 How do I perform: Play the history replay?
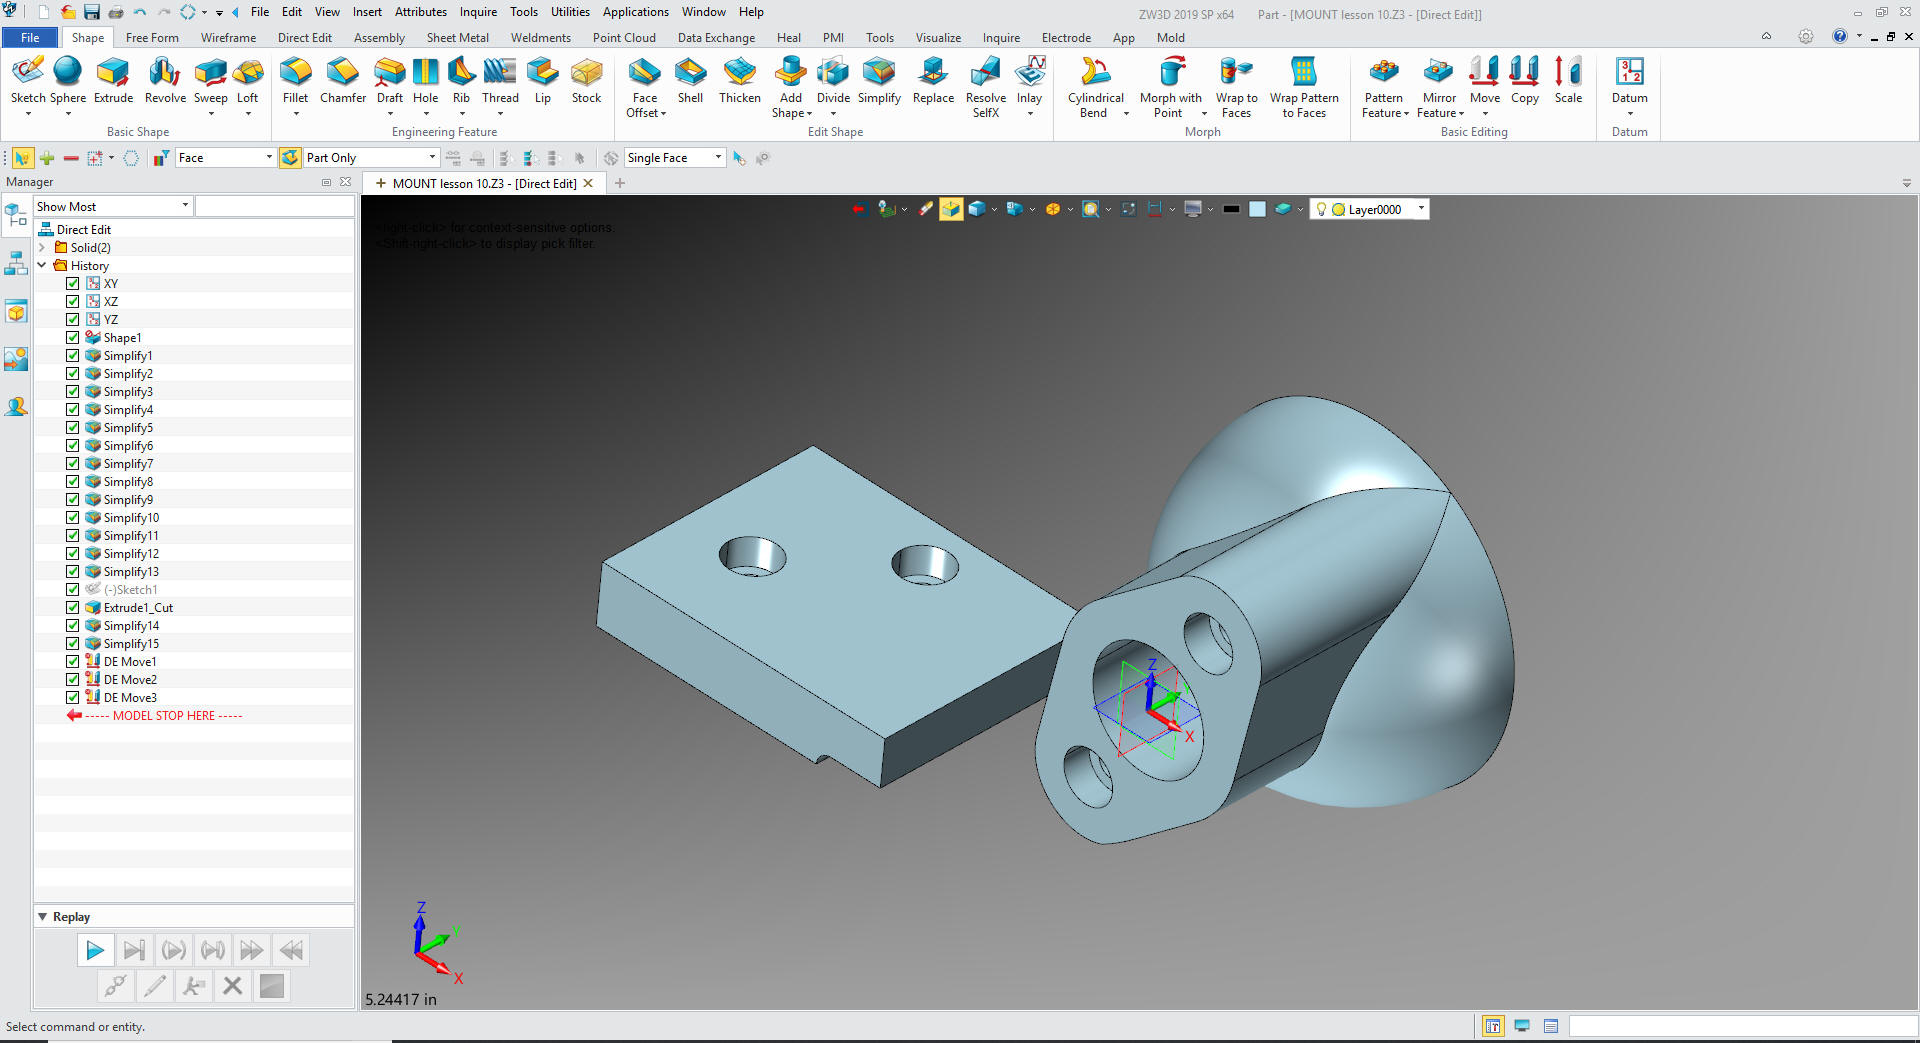(x=94, y=950)
